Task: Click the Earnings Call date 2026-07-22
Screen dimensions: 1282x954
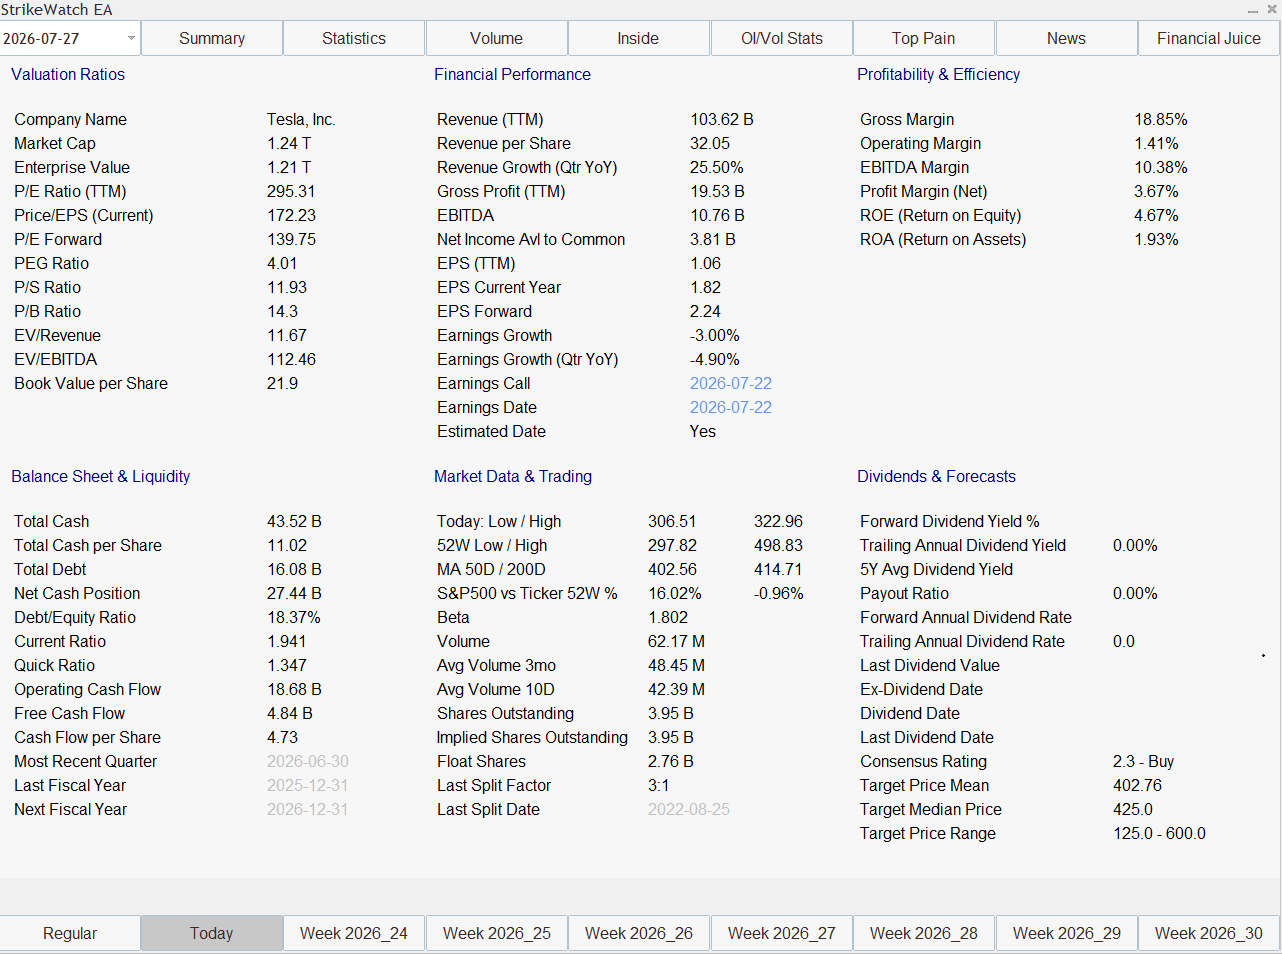Action: 731,384
